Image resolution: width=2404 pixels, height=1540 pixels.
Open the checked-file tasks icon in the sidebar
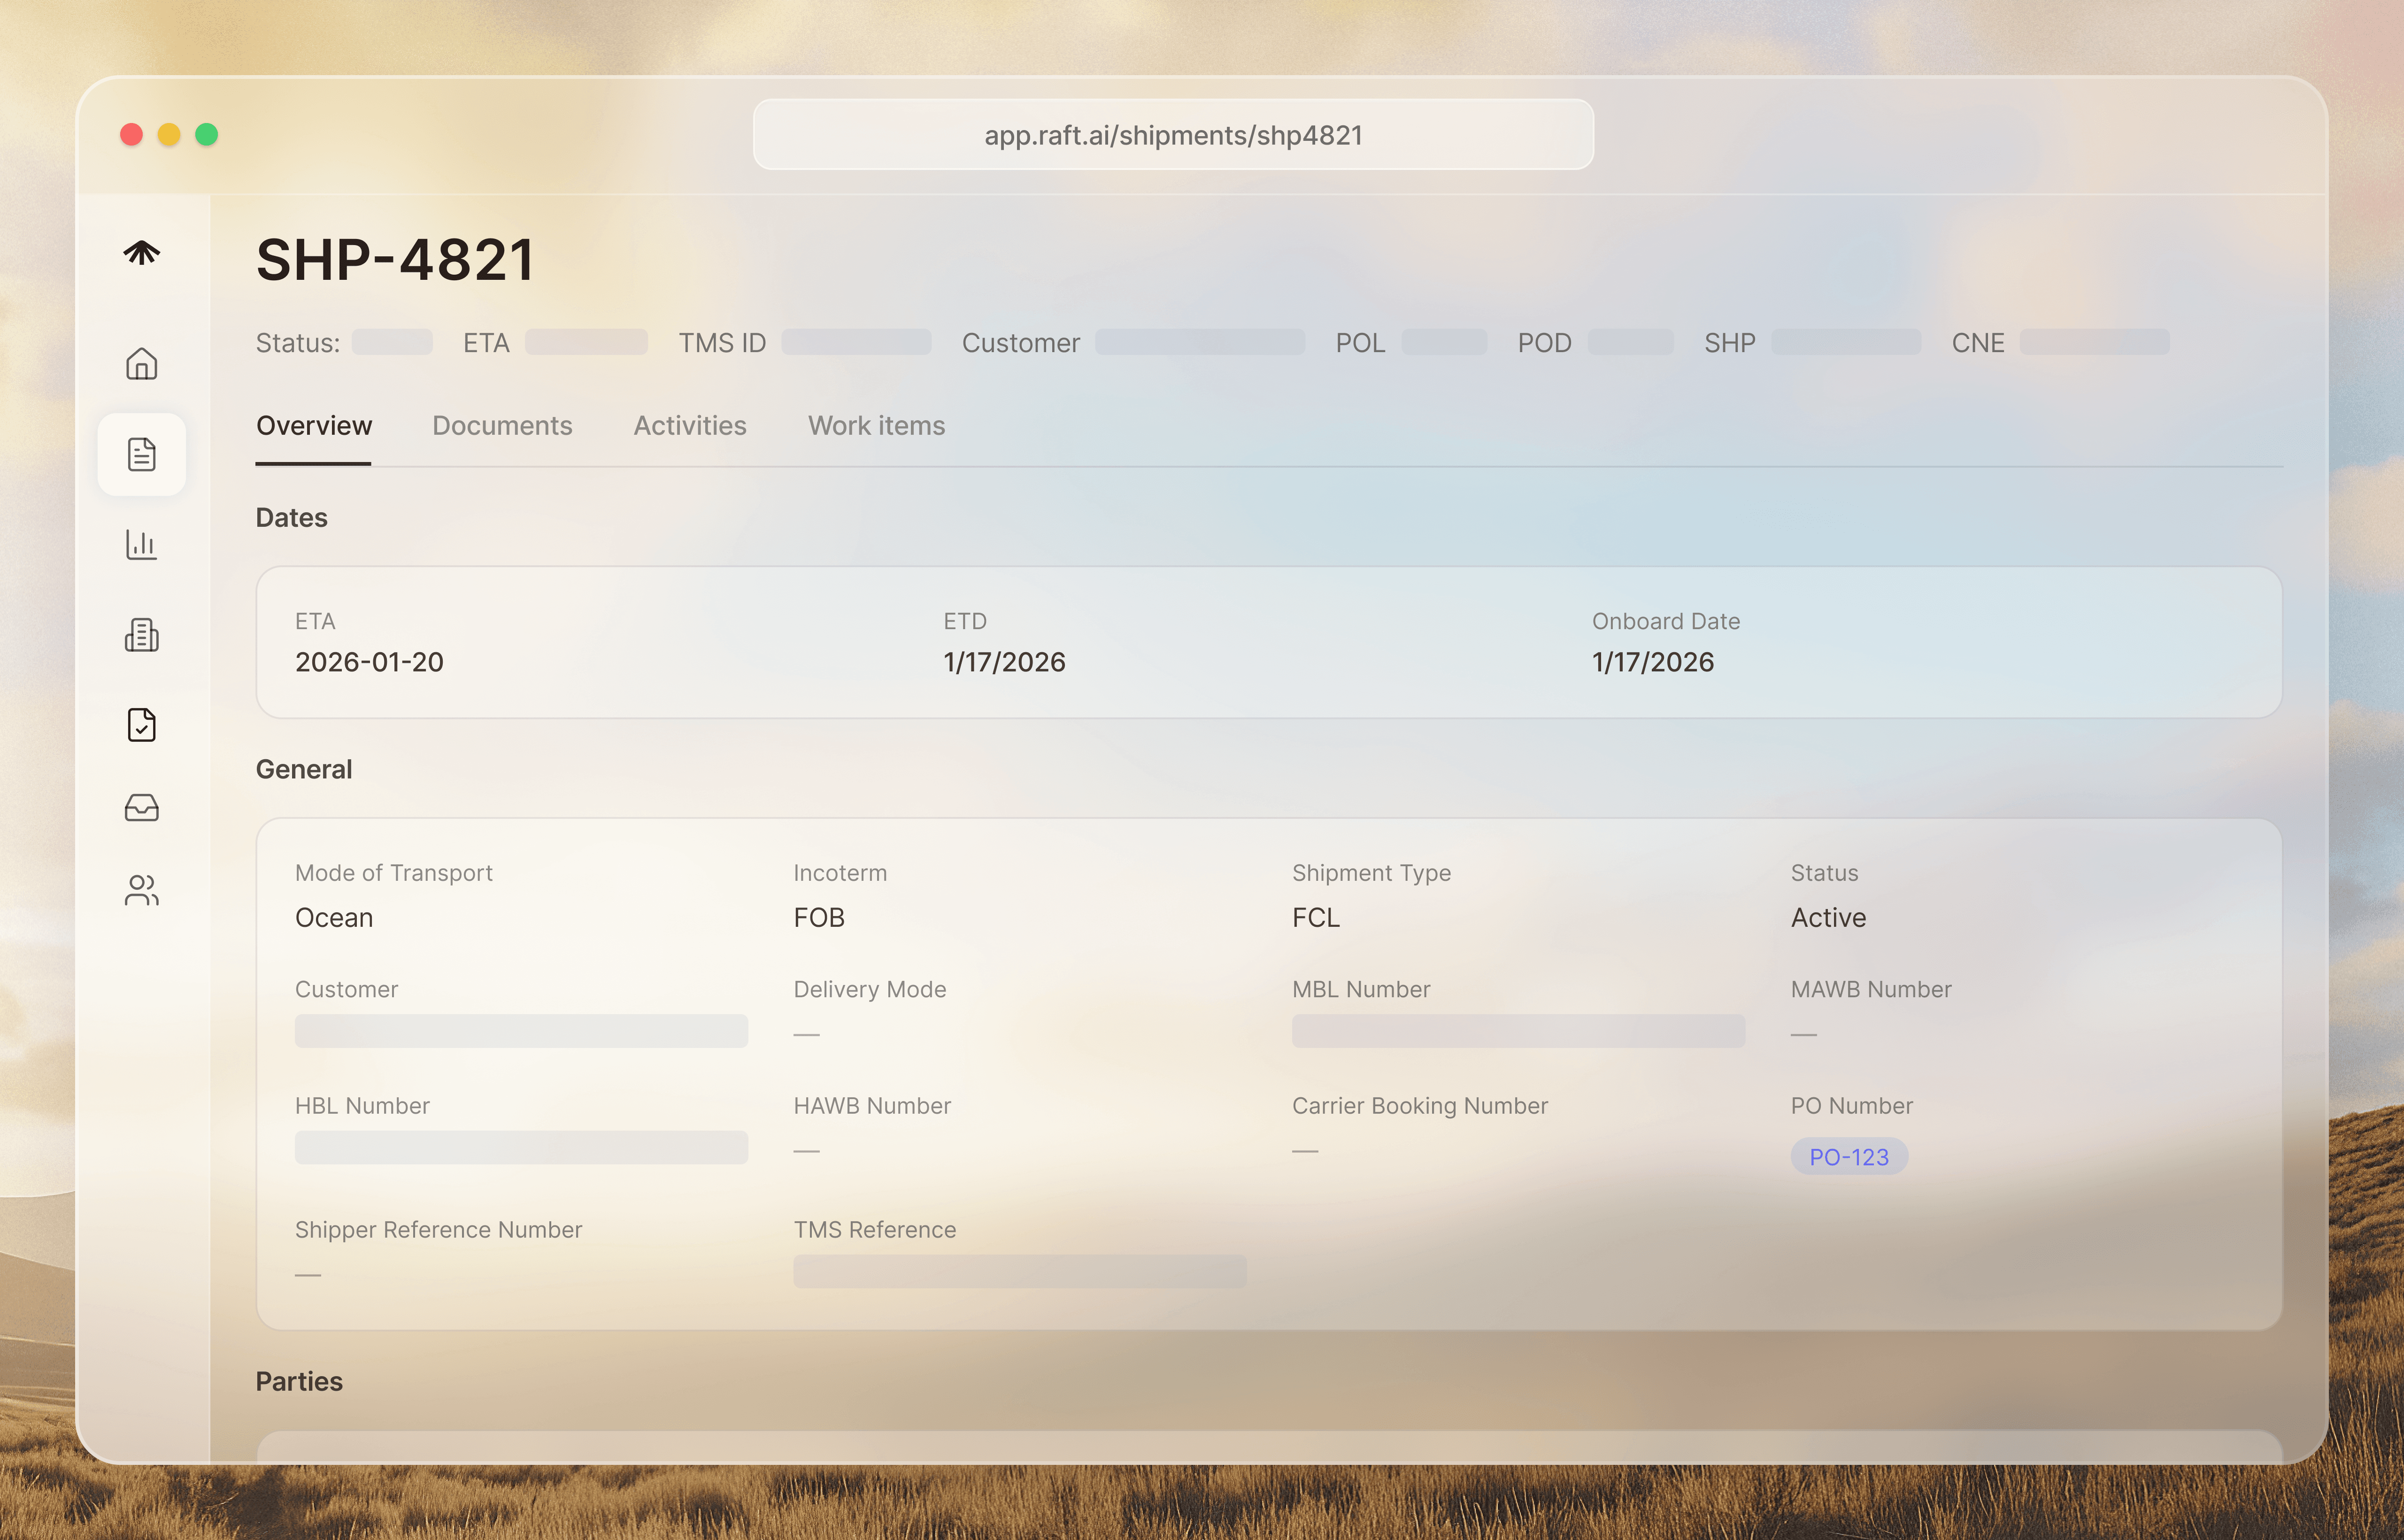pos(141,725)
